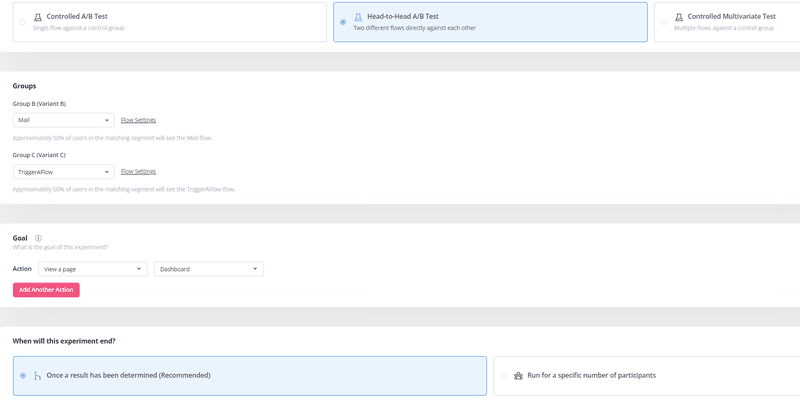Click the flask icon on Controlled Multivariate Test
Viewport: 800px width, 401px height.
(x=679, y=17)
